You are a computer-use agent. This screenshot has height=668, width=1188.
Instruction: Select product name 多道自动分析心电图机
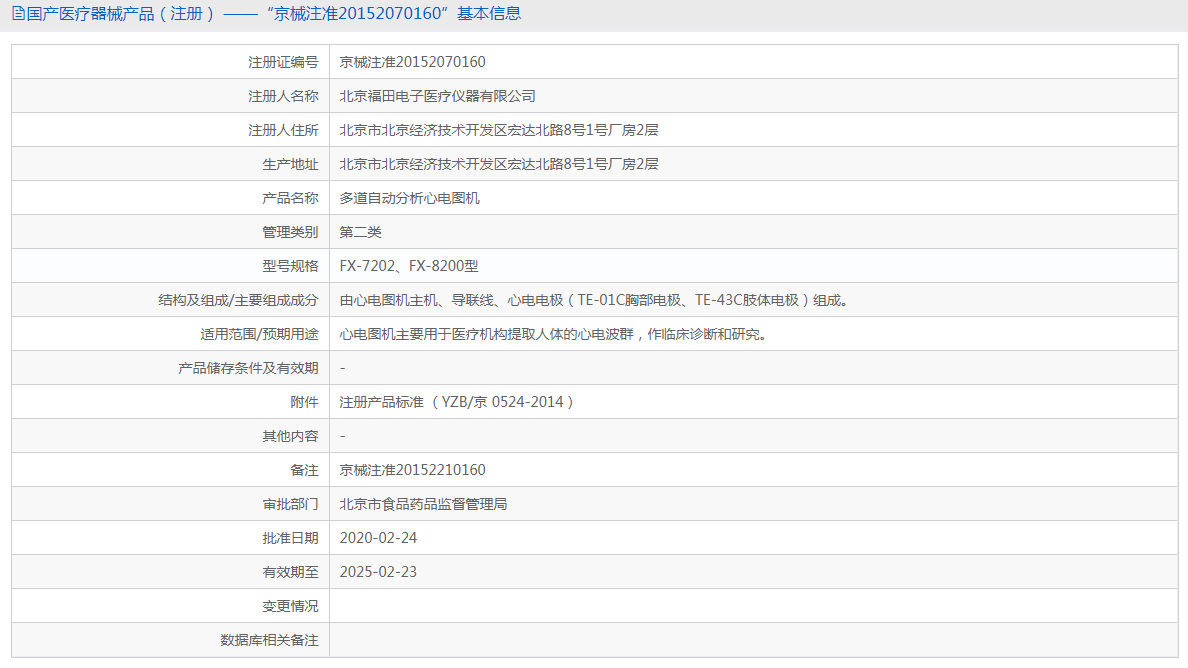(409, 198)
